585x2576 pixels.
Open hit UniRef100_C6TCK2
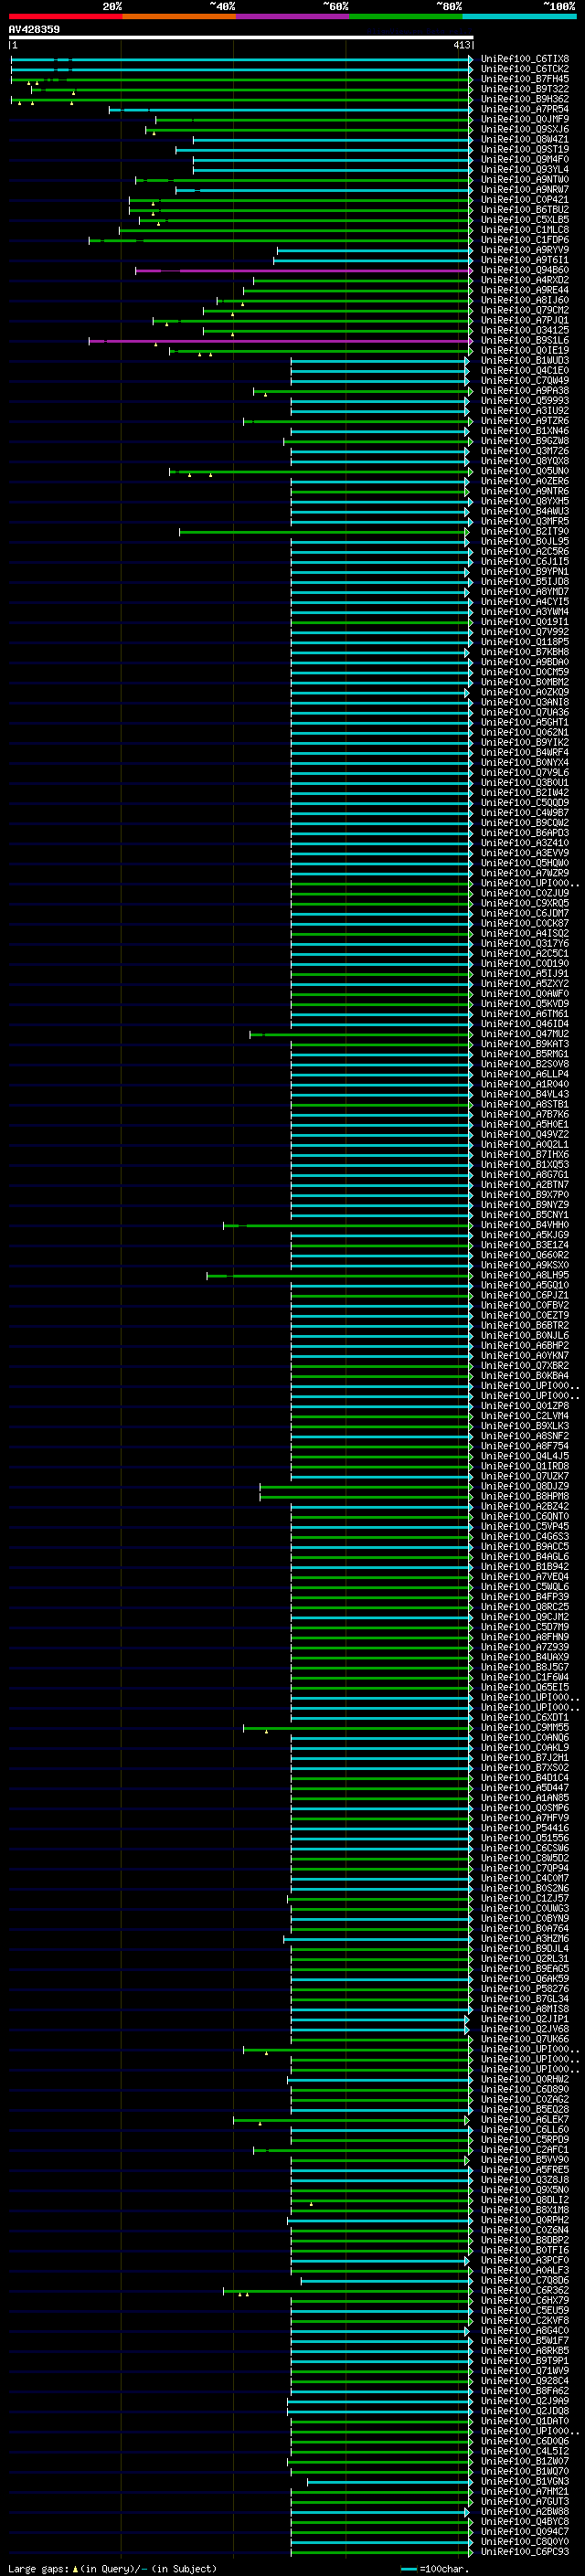tap(525, 69)
